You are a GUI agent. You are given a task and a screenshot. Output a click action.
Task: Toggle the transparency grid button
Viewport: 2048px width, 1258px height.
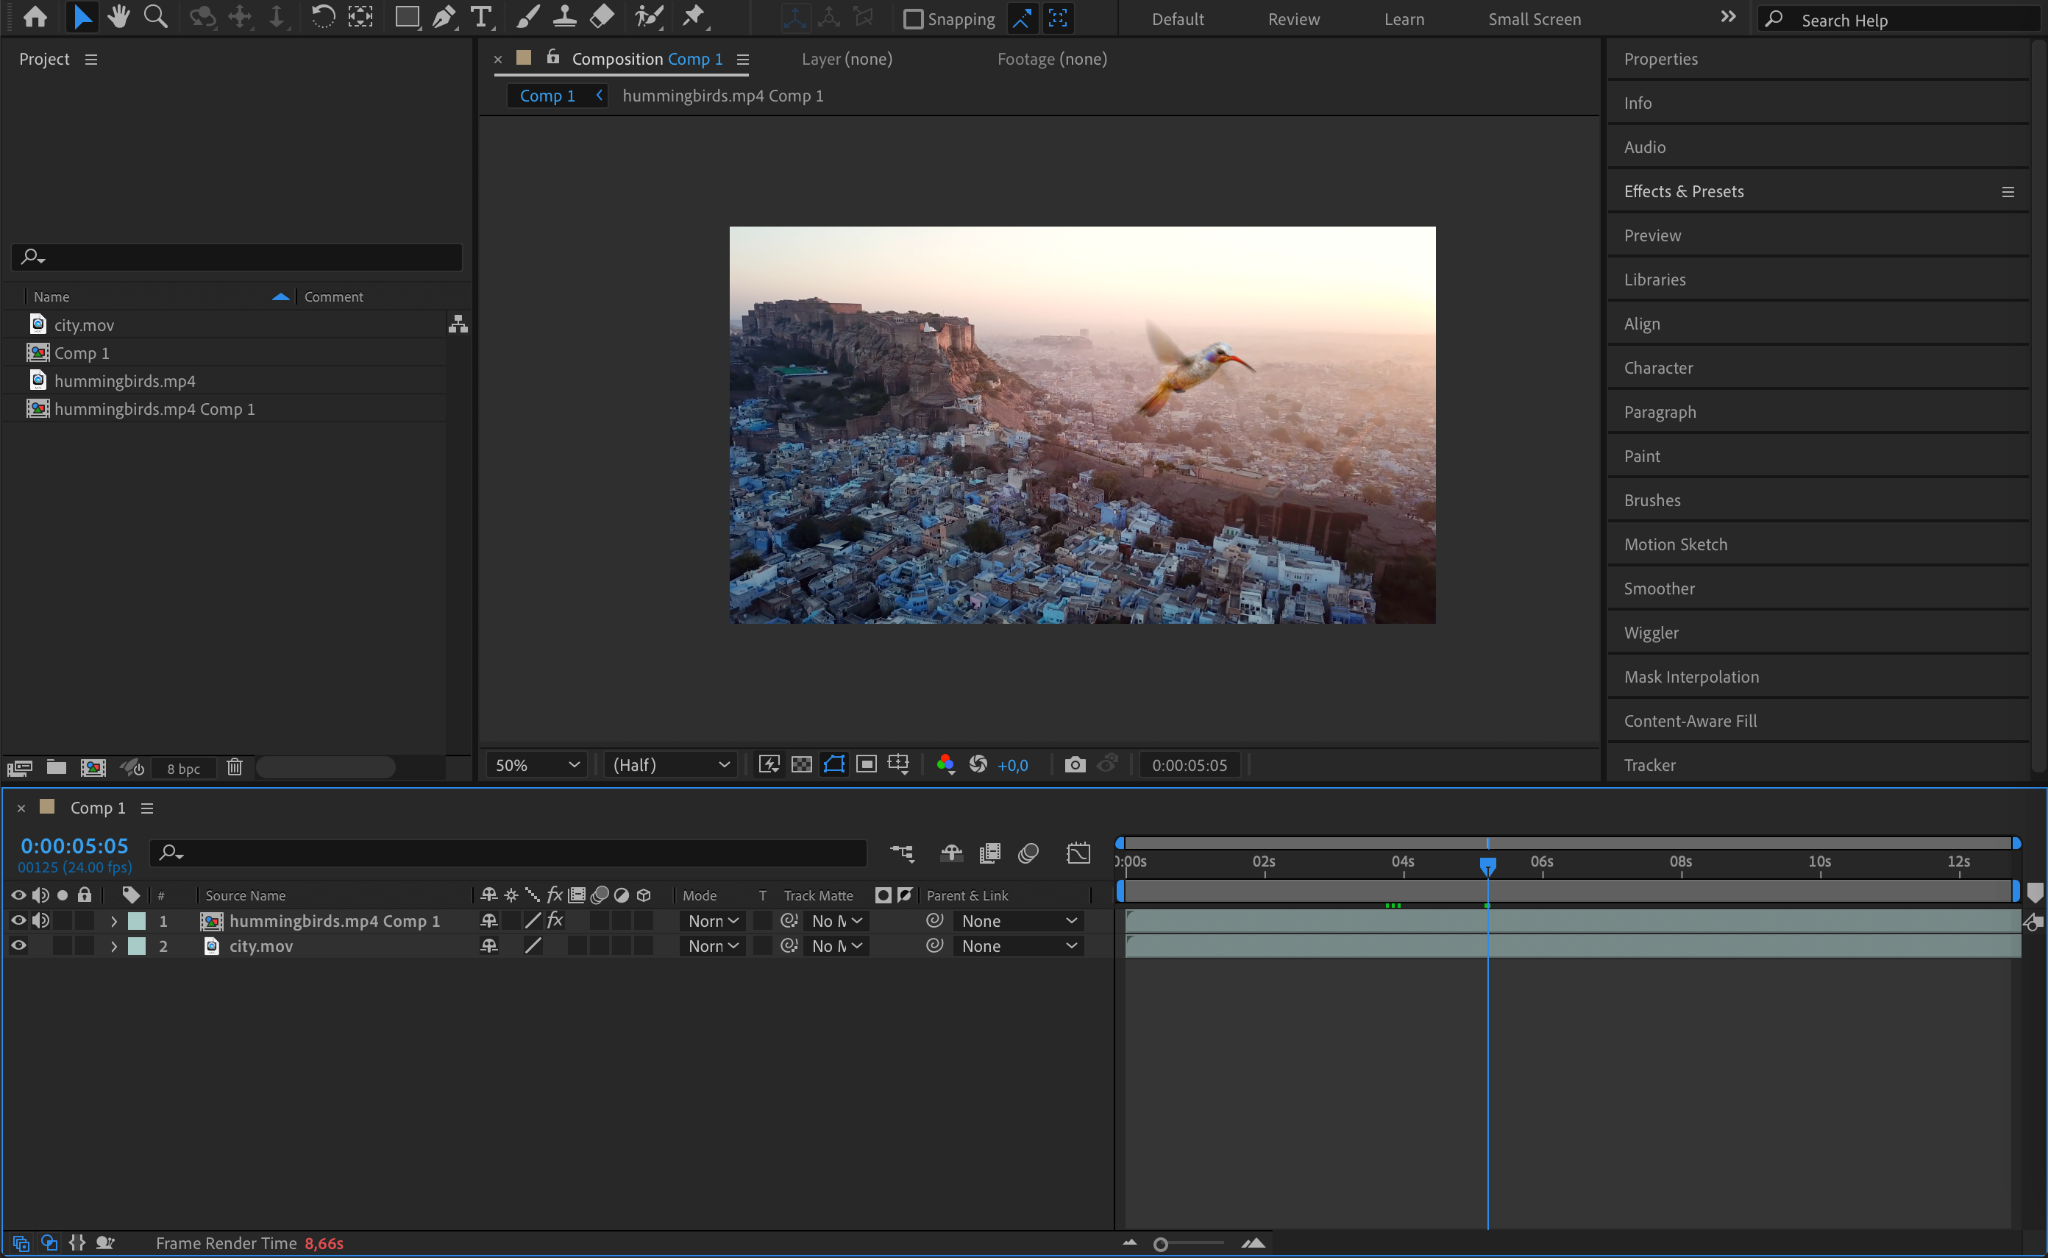801,765
